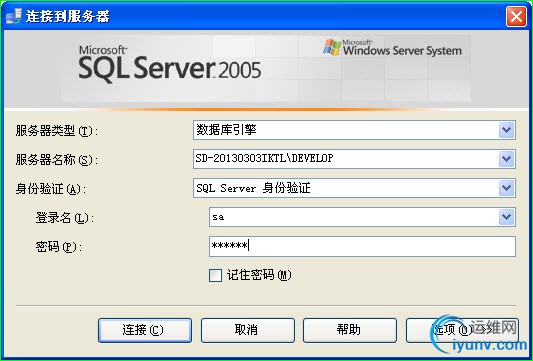Enable the 记住密码 checkbox
533x361 pixels.
[x=215, y=275]
